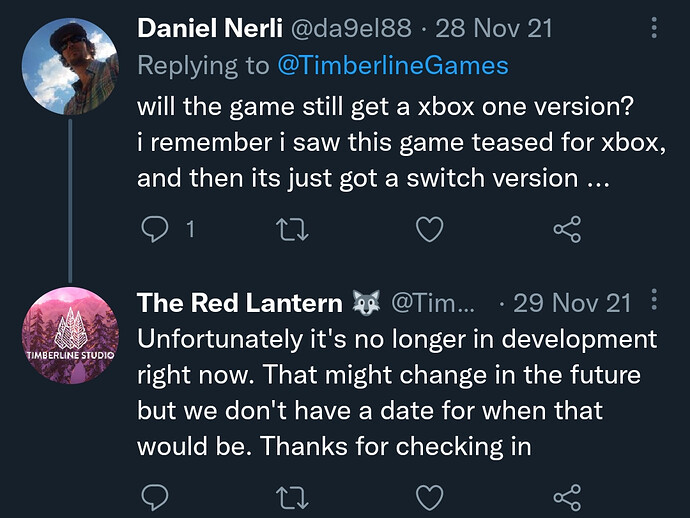Like Daniel Nerli's tweet
The image size is (690, 518).
pyautogui.click(x=429, y=229)
